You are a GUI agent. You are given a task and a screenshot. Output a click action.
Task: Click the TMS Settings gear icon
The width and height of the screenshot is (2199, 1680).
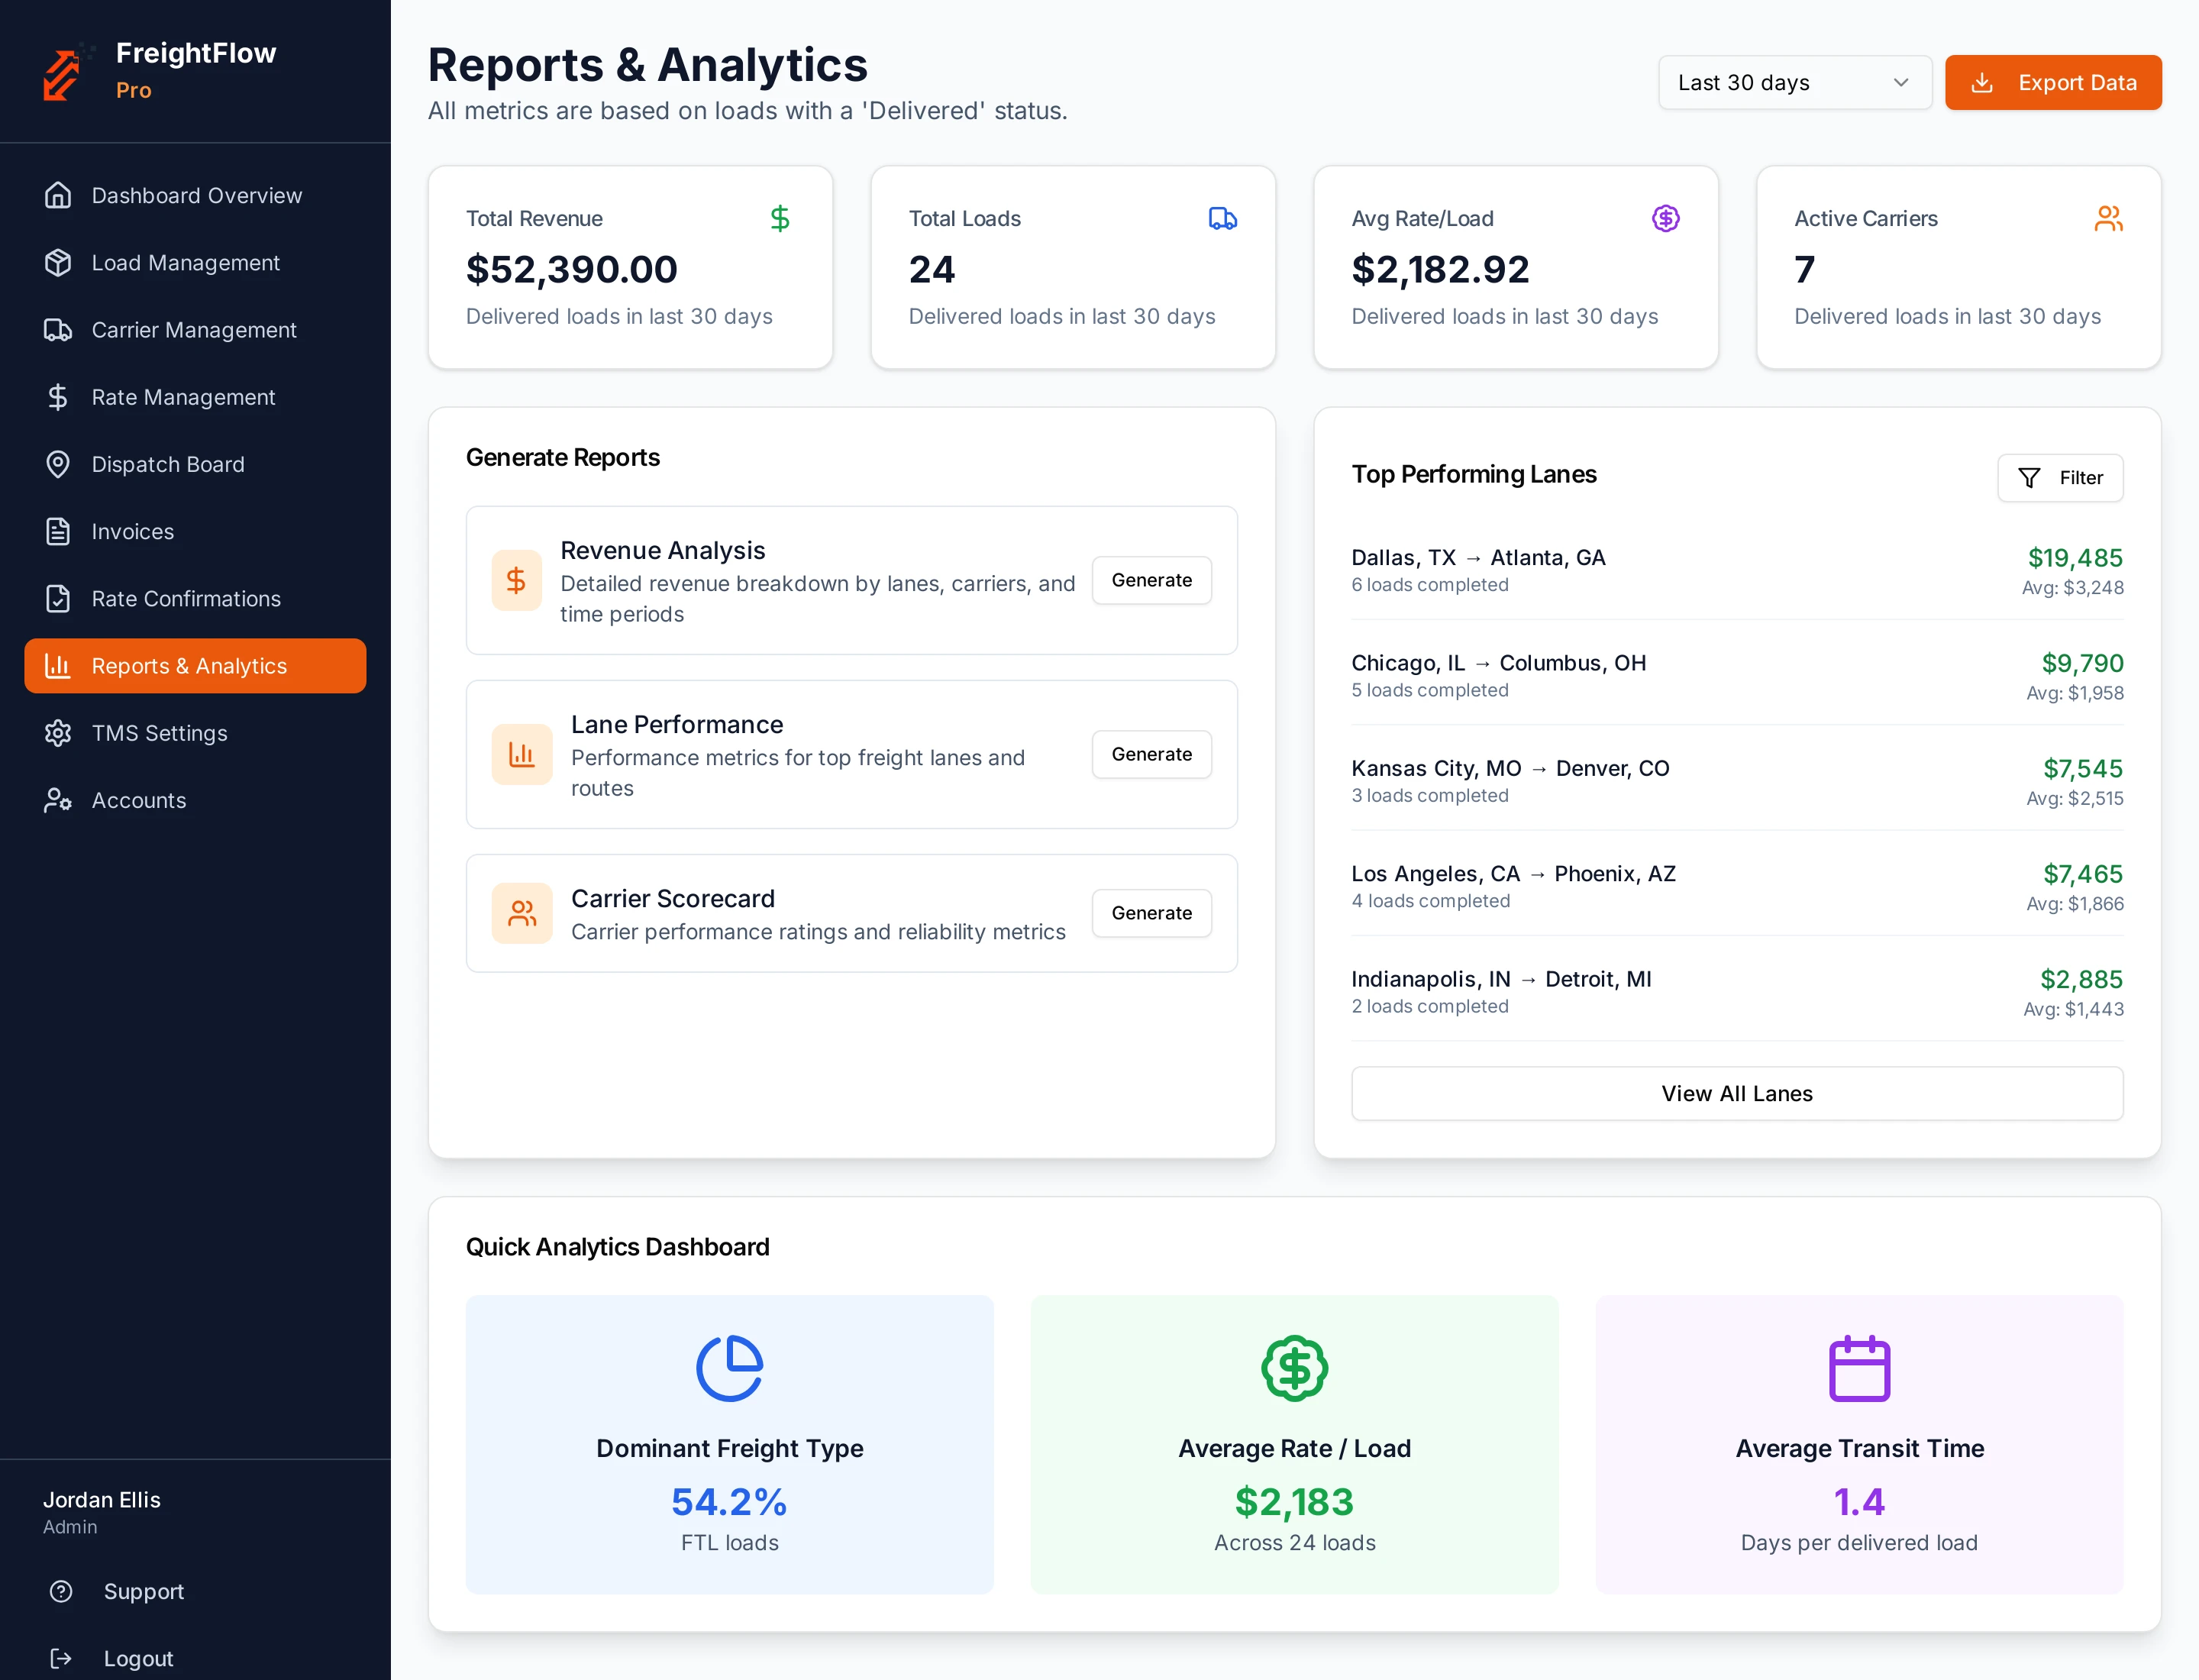tap(58, 733)
